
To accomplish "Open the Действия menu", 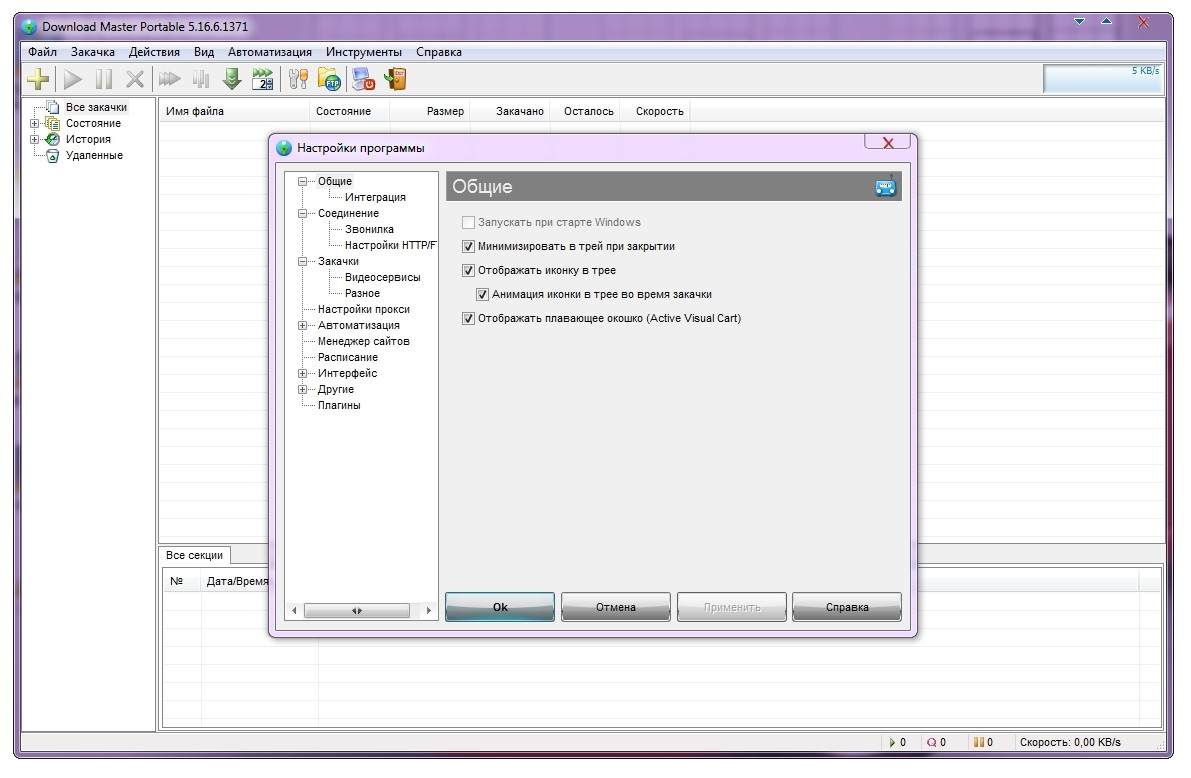I will click(x=154, y=52).
